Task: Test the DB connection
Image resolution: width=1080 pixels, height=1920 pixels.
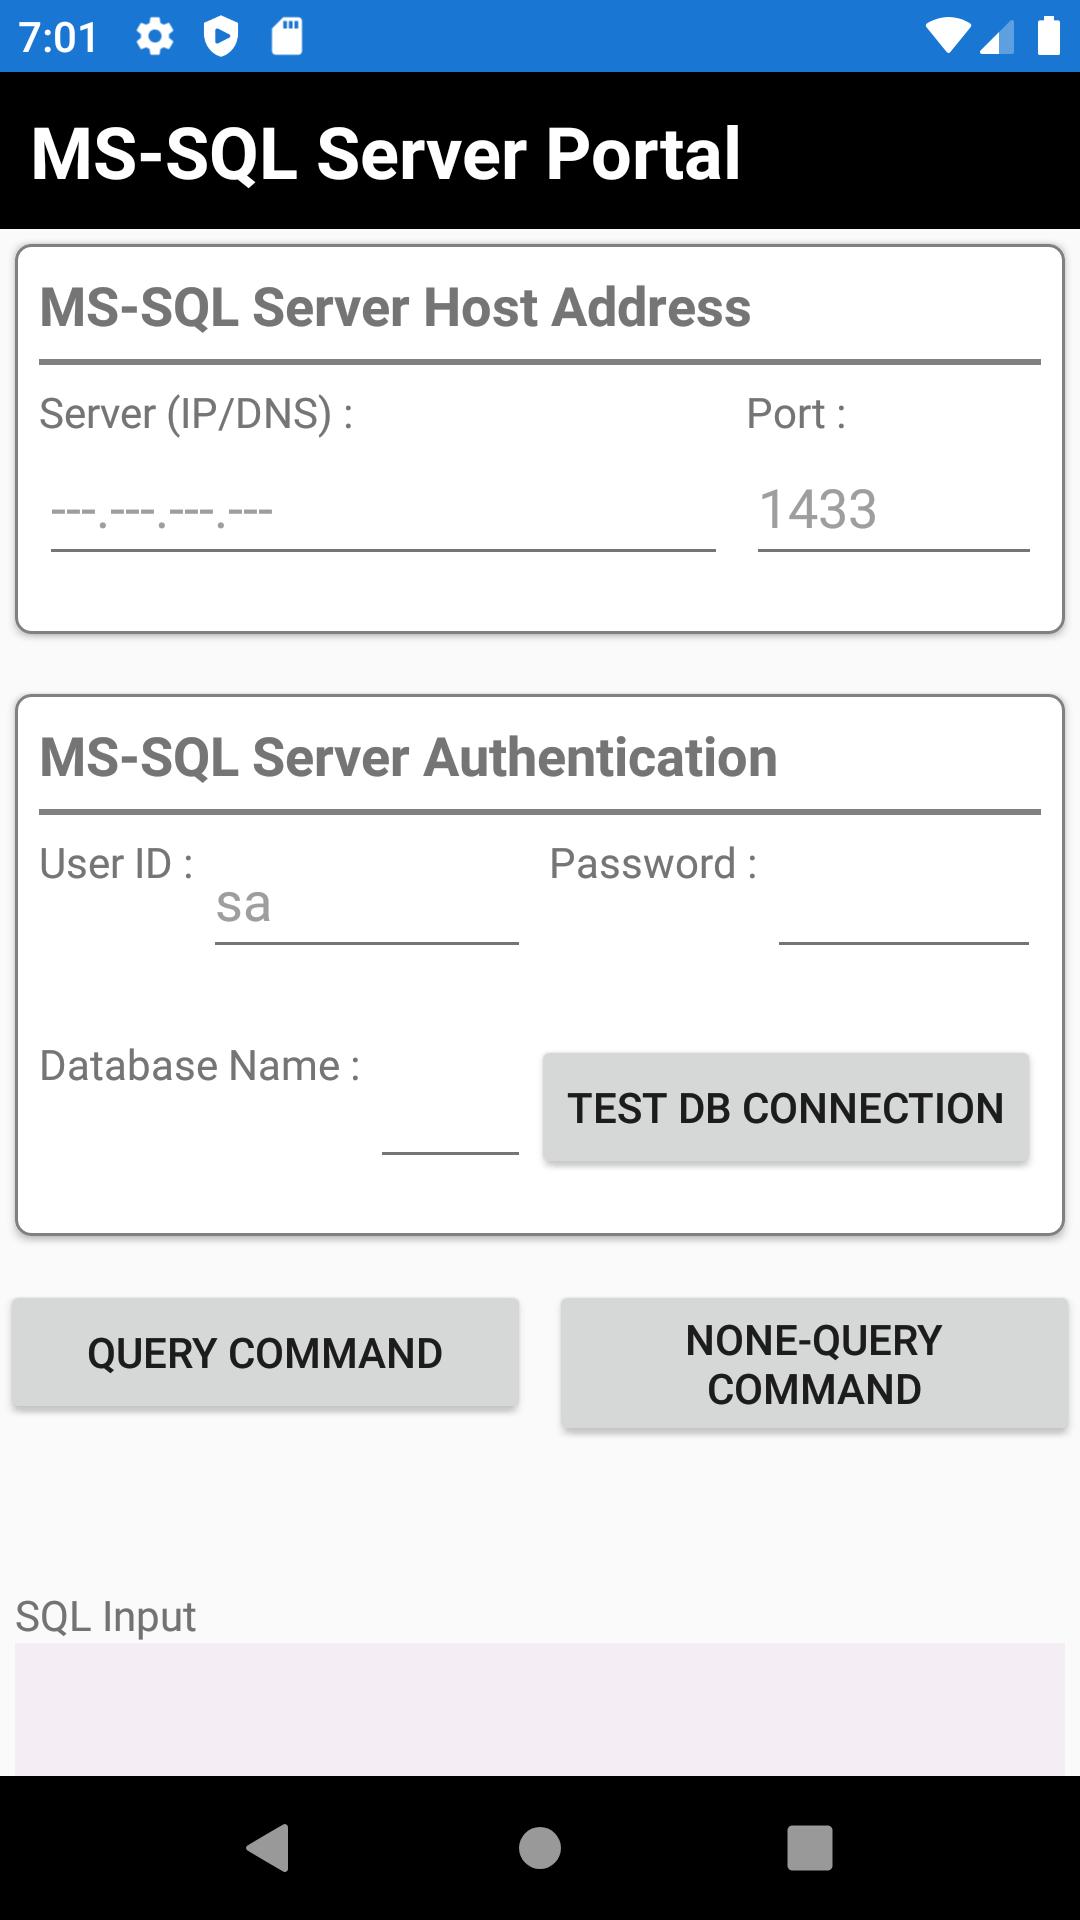Action: 786,1107
